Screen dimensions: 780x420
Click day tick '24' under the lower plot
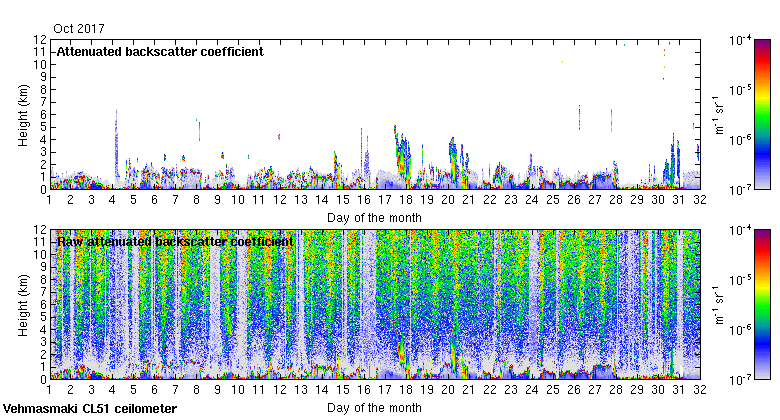coord(532,390)
